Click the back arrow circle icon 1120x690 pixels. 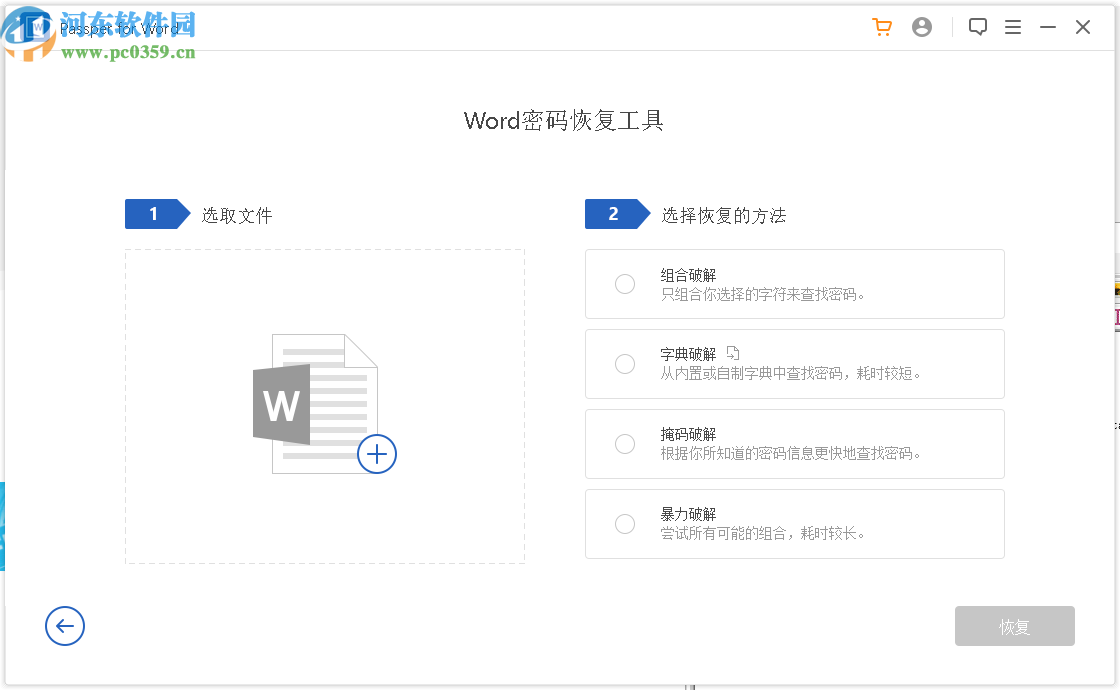65,626
